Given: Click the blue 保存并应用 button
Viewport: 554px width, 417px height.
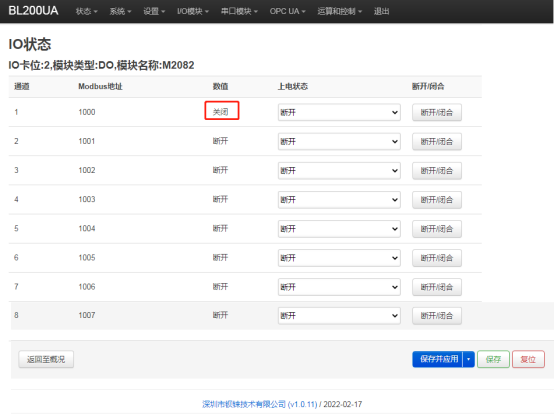Looking at the screenshot, I should tap(437, 359).
